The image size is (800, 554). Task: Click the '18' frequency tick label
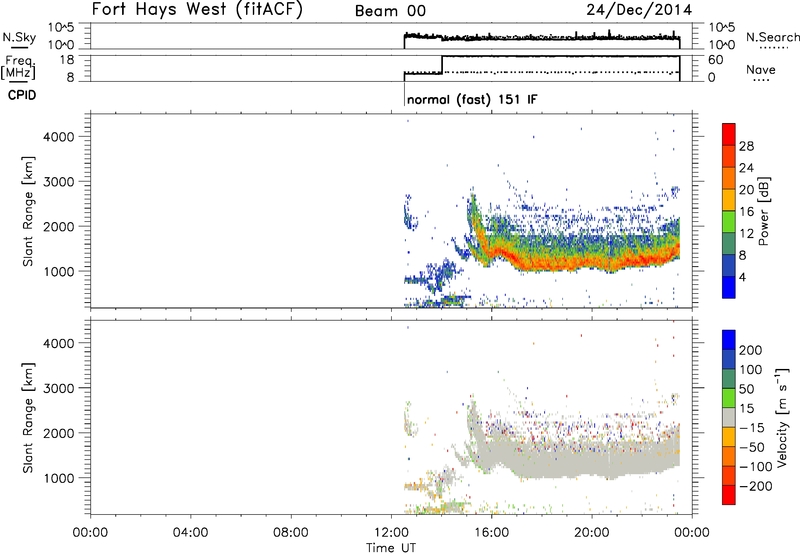pyautogui.click(x=67, y=60)
